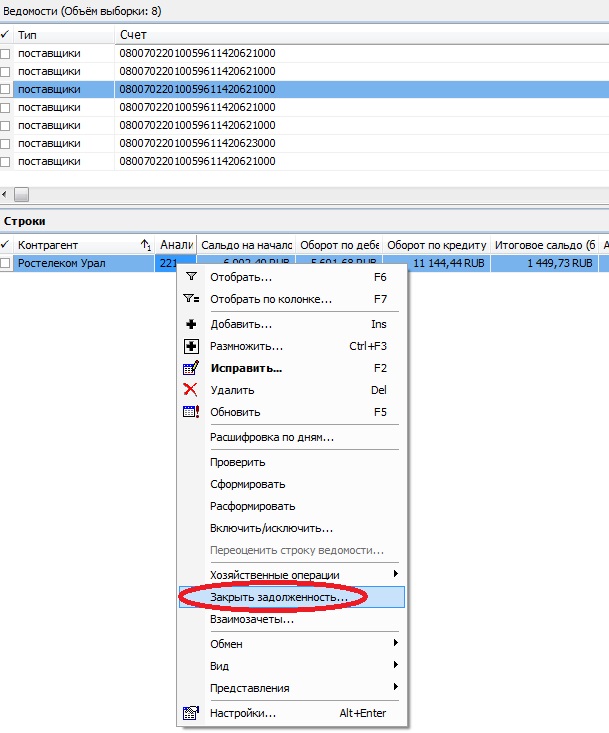Expand the Обмен submenu arrow
609x733 pixels.
point(396,643)
